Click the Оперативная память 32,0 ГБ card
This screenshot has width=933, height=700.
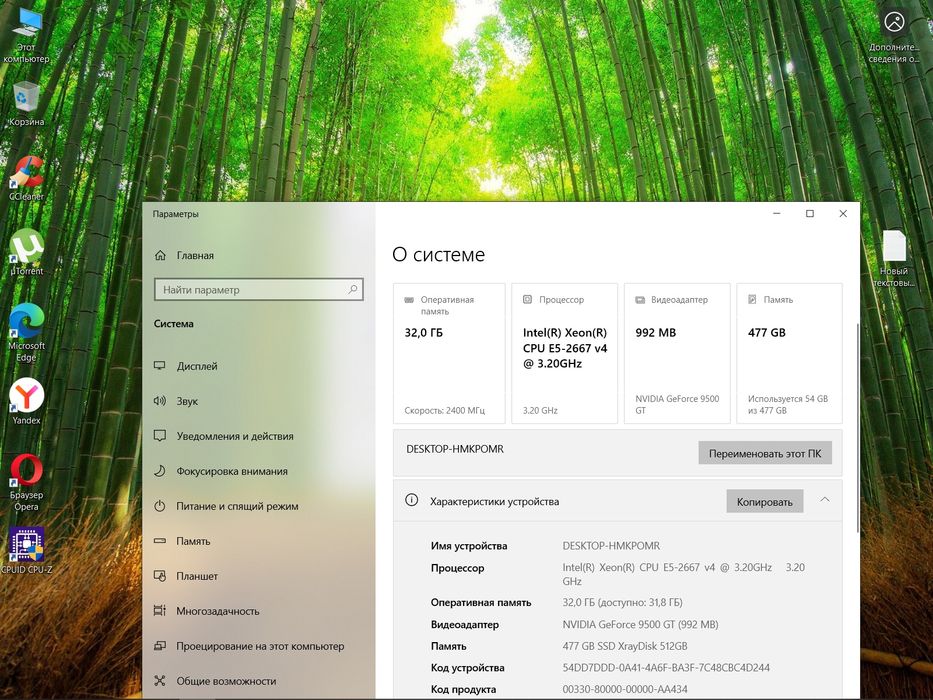(449, 354)
